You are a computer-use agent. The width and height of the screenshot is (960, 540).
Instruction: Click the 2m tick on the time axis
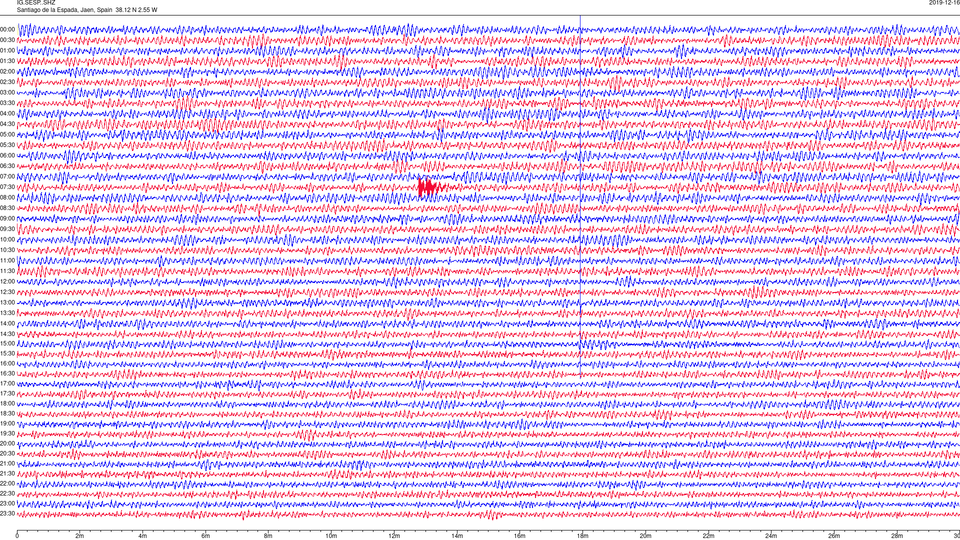pos(80,536)
